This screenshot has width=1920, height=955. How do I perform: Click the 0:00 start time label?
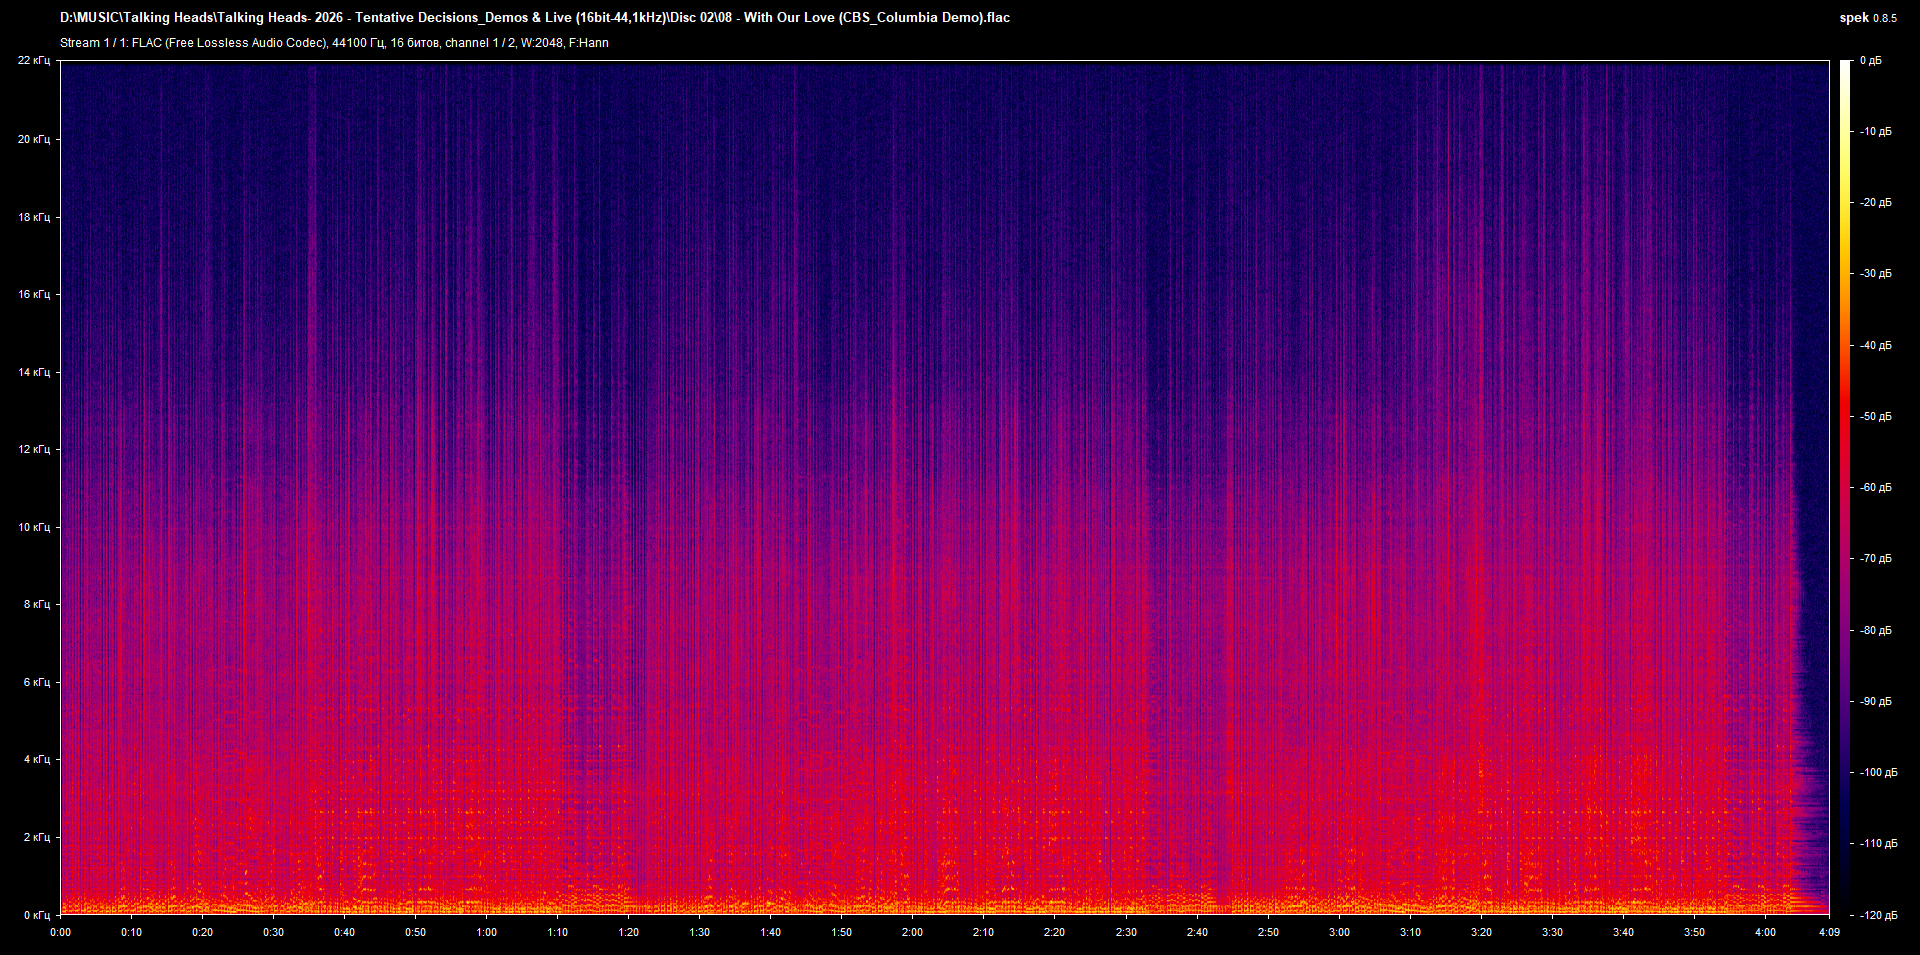pyautogui.click(x=61, y=931)
